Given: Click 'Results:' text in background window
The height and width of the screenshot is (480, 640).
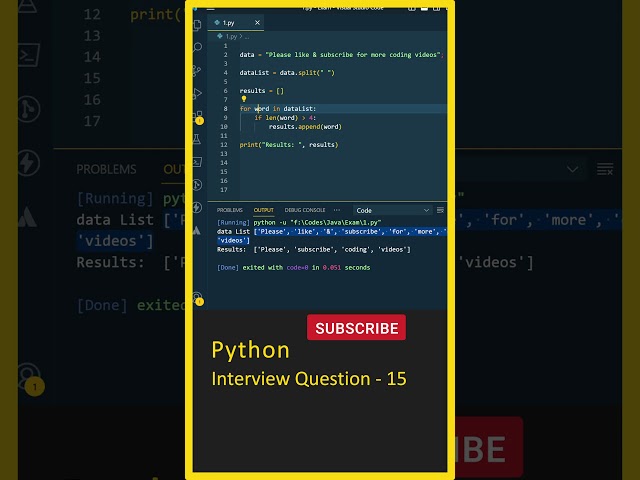Looking at the screenshot, I should [110, 262].
